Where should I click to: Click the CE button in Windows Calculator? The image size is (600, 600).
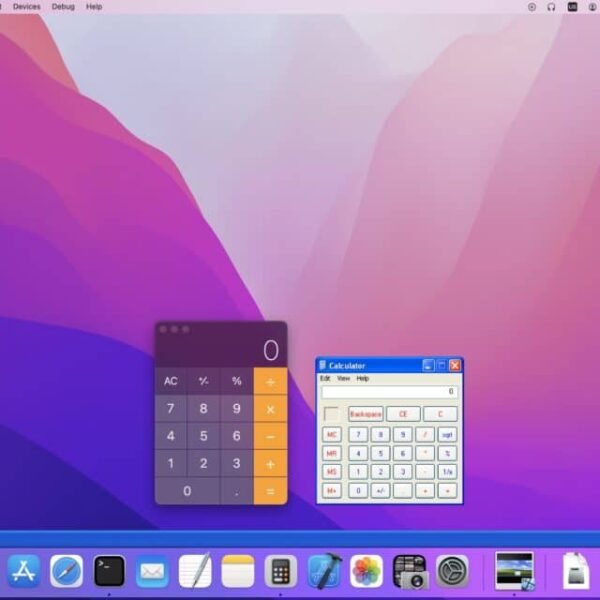403,414
